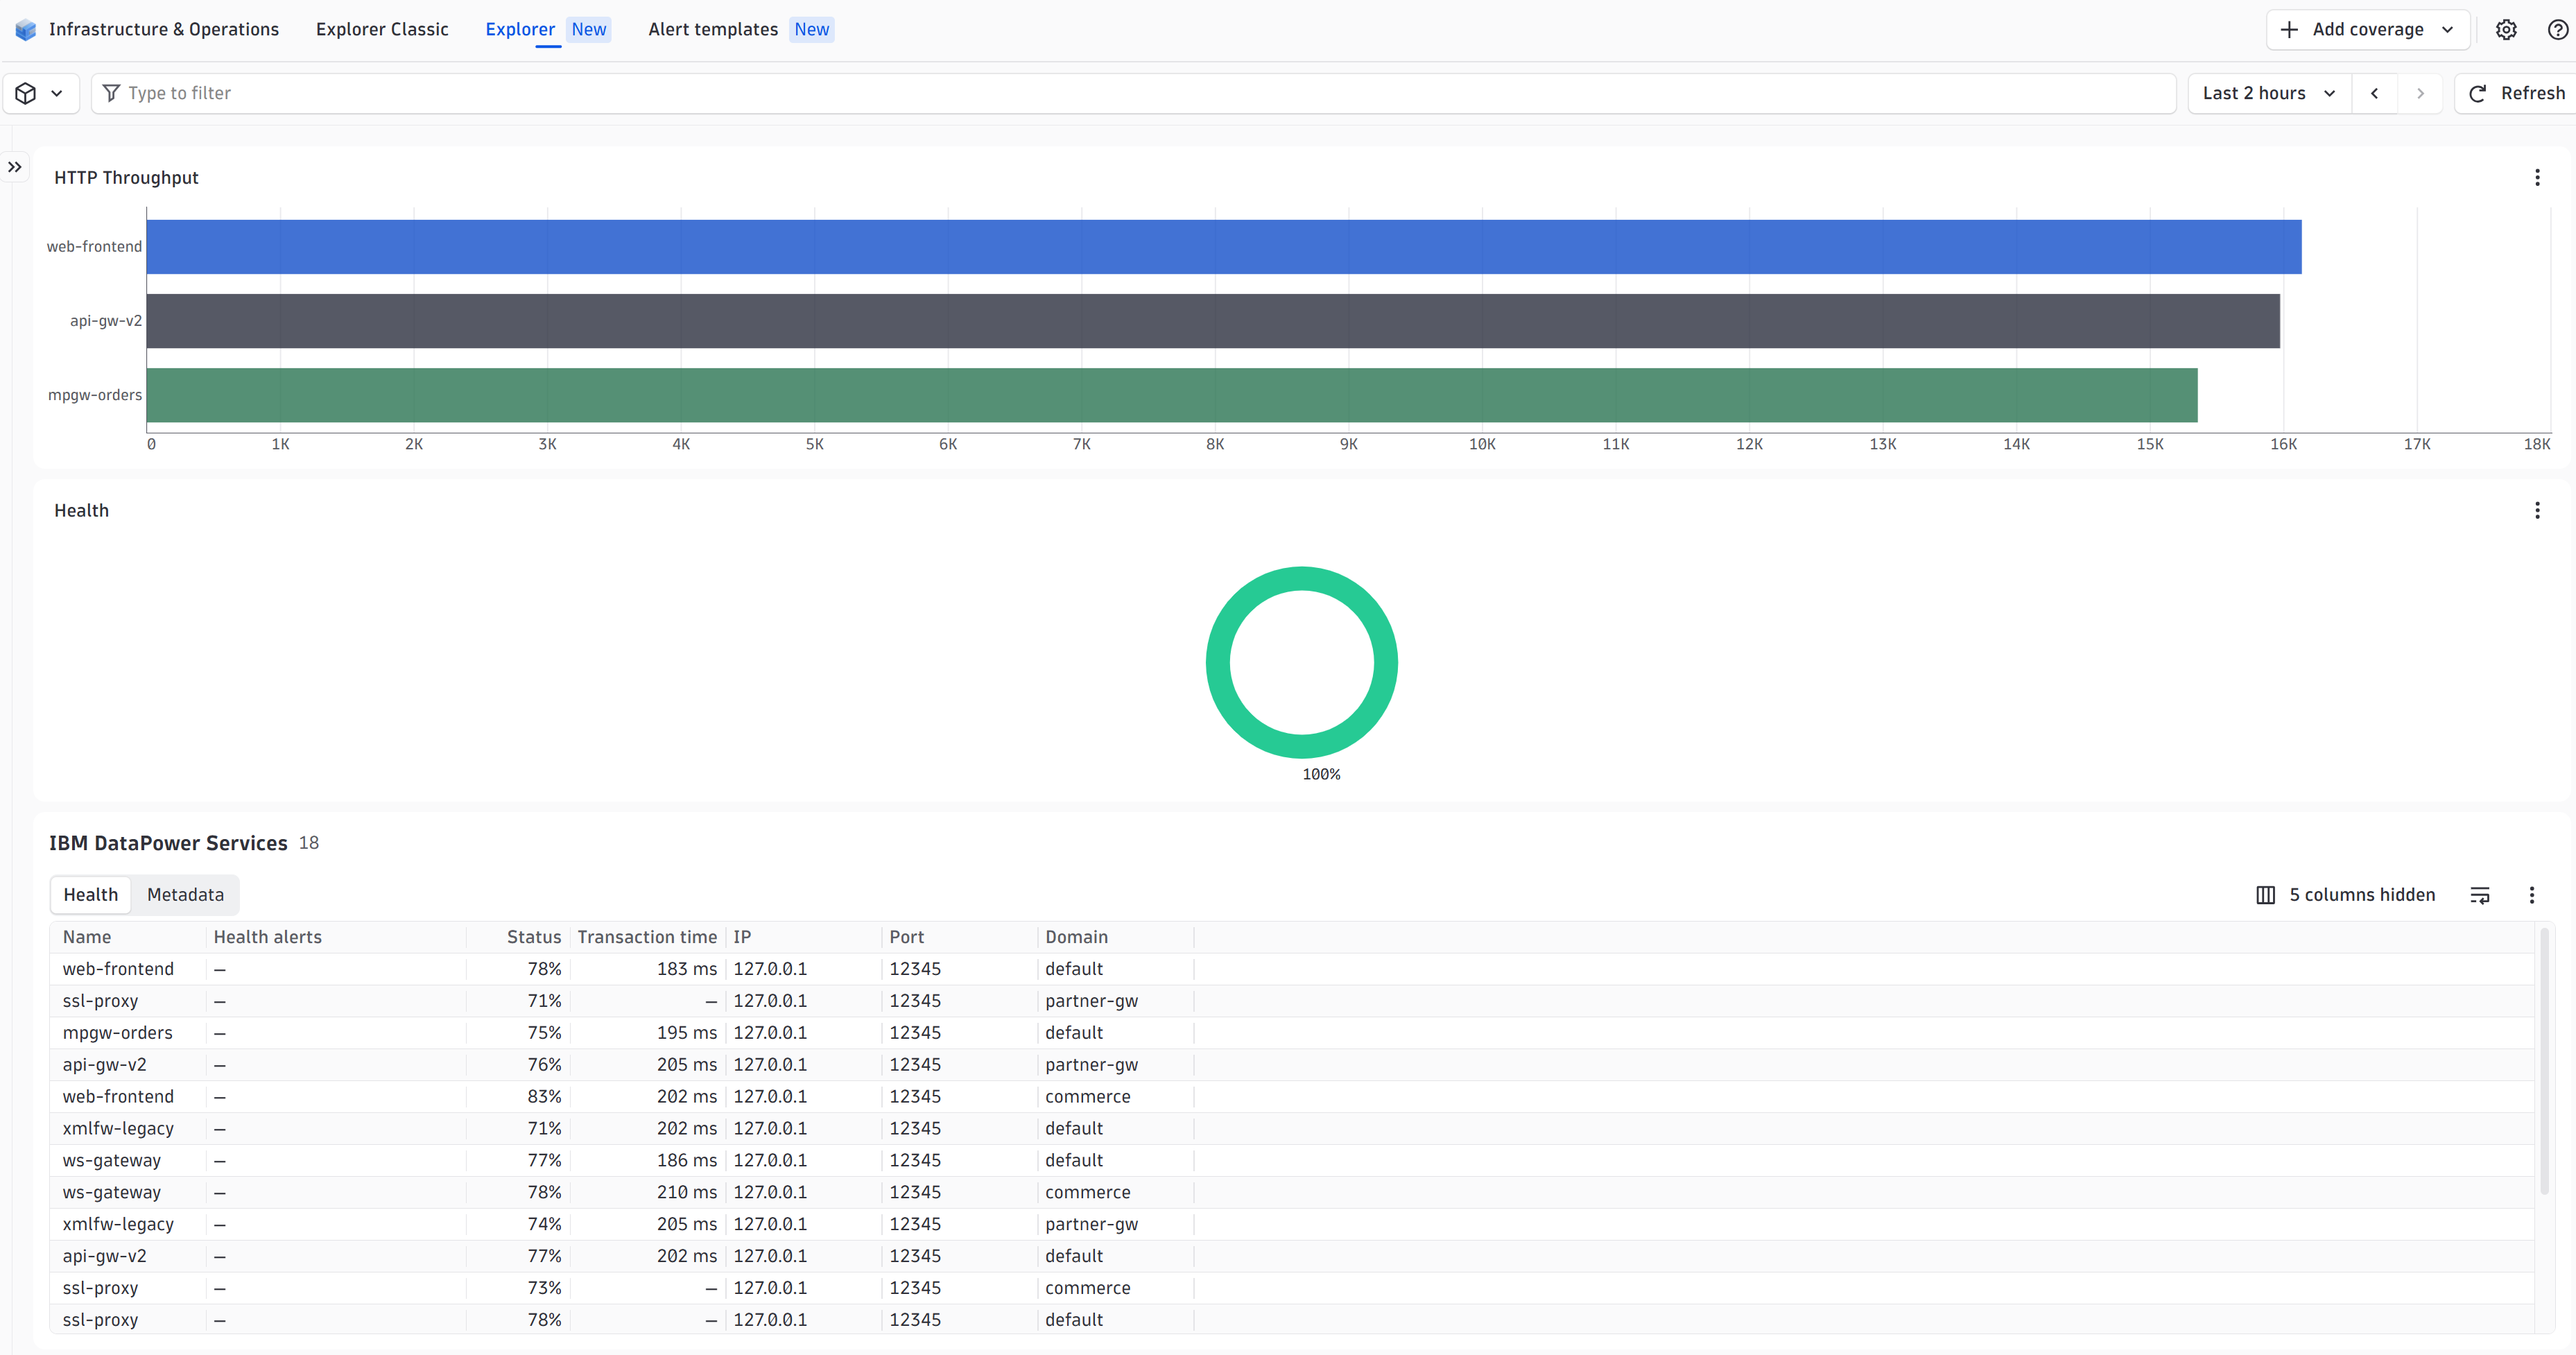
Task: Open the Alert templates tab
Action: point(740,30)
